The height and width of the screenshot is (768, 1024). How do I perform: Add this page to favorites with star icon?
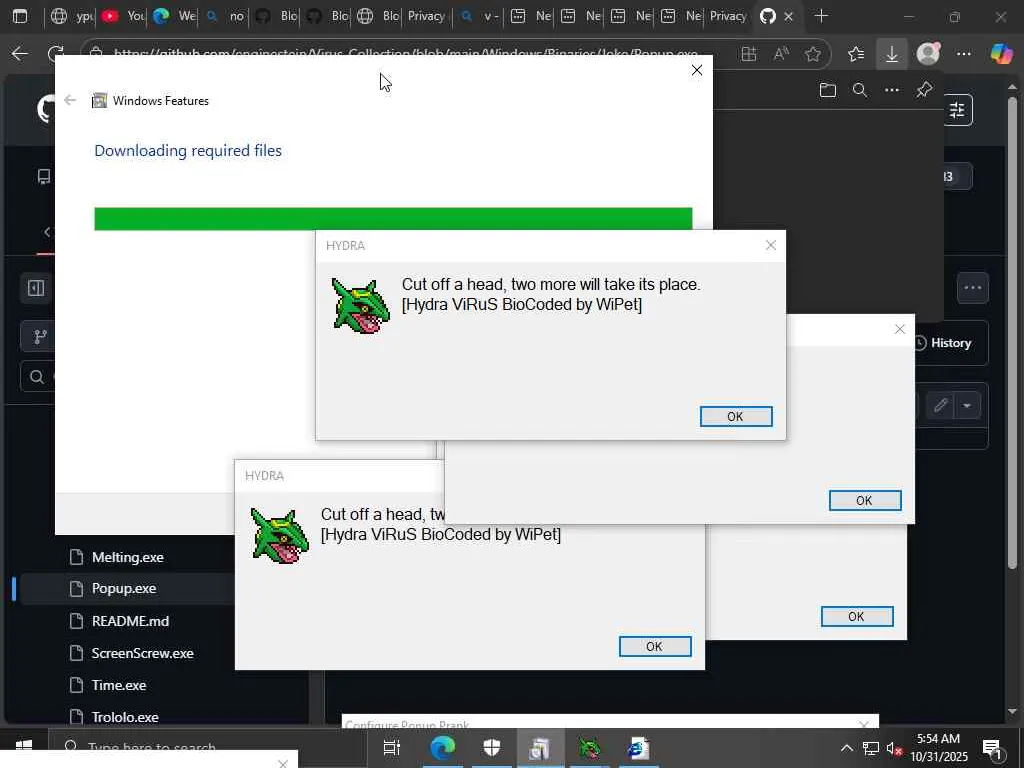pyautogui.click(x=813, y=54)
